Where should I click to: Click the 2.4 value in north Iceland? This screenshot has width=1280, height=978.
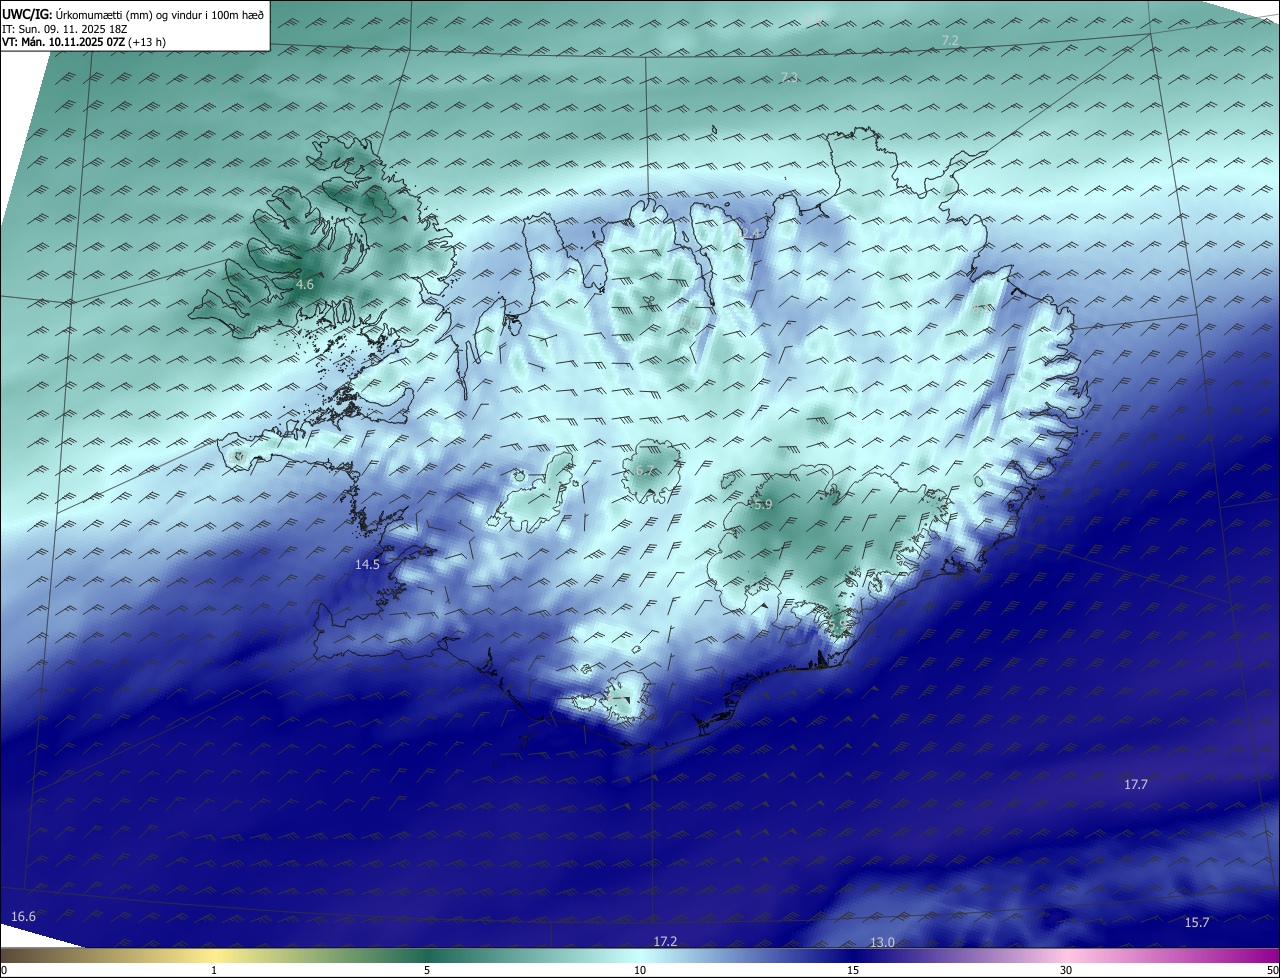coord(752,233)
